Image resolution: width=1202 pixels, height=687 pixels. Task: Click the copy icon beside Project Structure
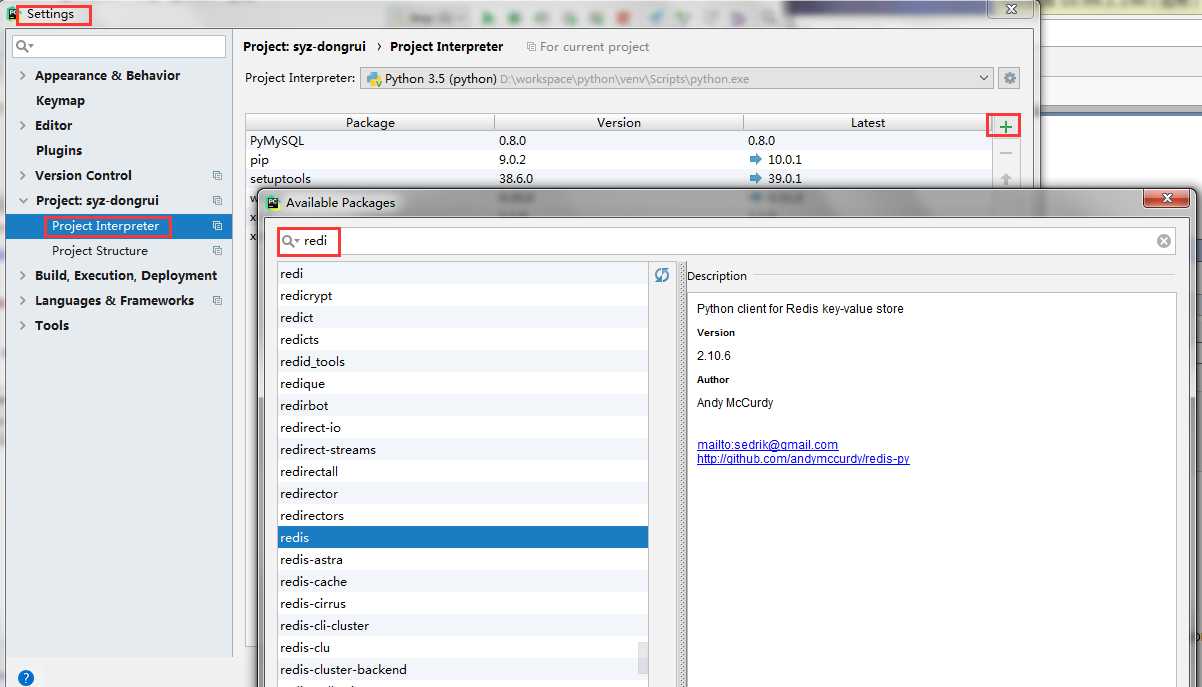[x=217, y=250]
